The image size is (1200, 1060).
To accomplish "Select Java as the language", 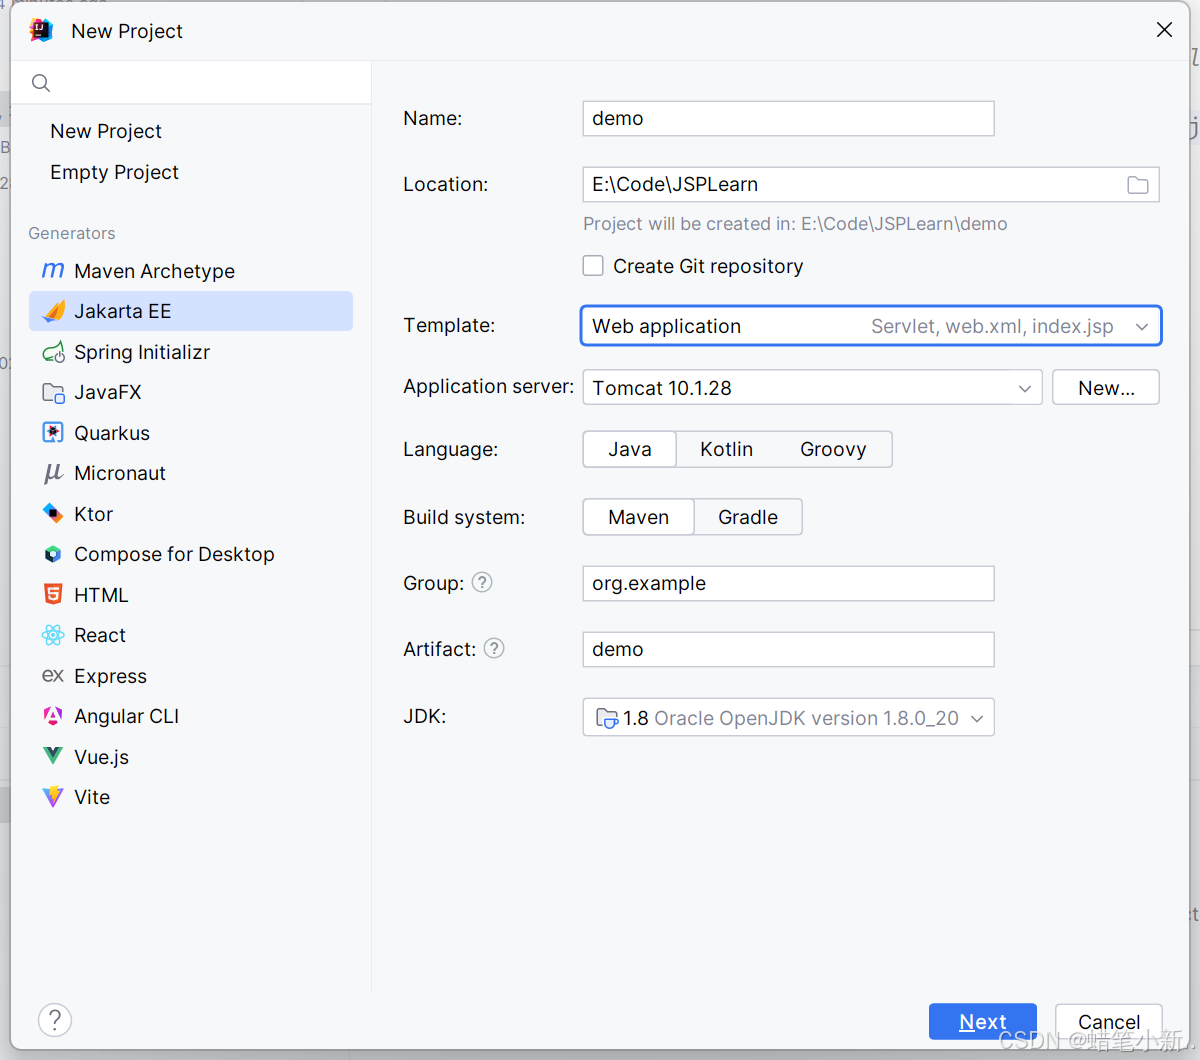I will pos(630,449).
